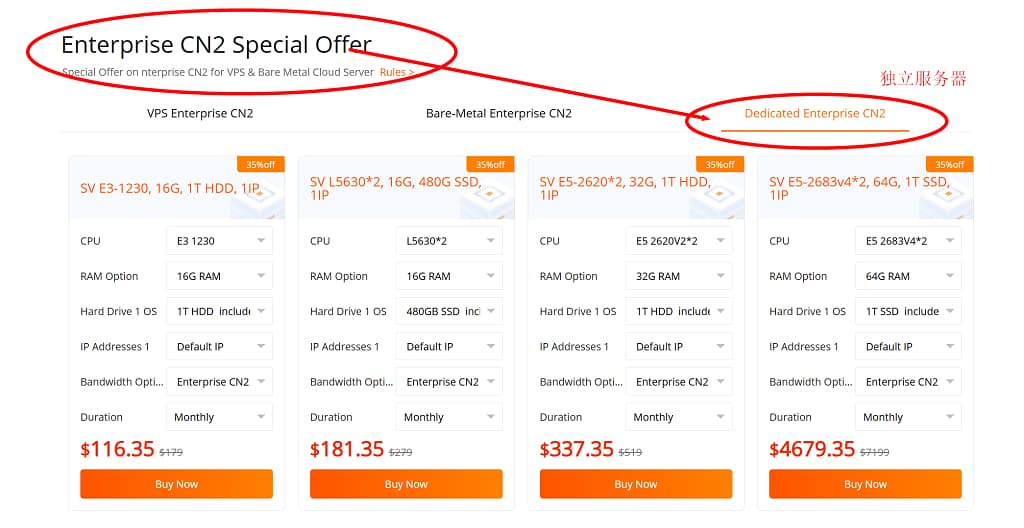
Task: Open Bandwidth dropdown on the $337.35 card
Action: coord(679,382)
